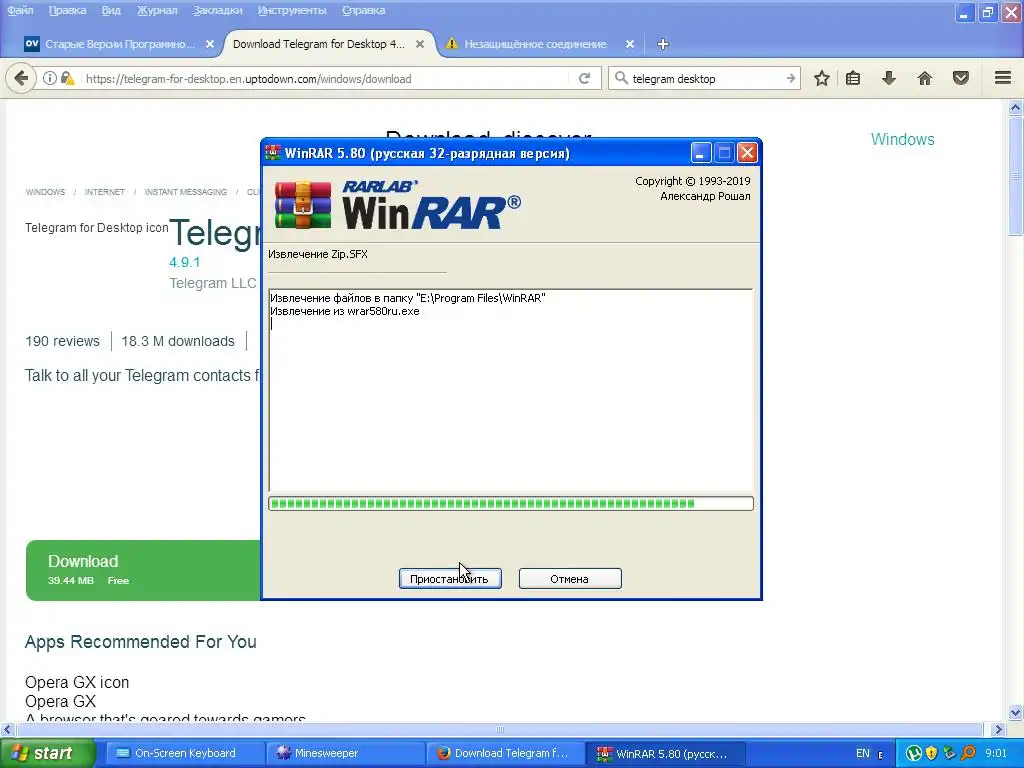Click the WinRAR extraction progress bar
The image size is (1024, 768).
[x=511, y=504]
